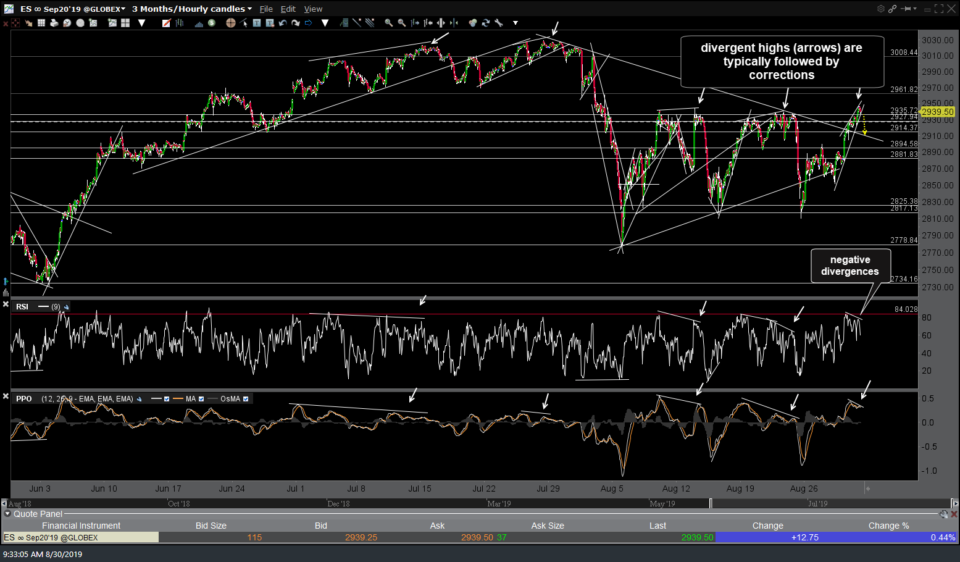The height and width of the screenshot is (562, 960).
Task: Expand the arrow next to the pin icon
Action: [x=915, y=9]
